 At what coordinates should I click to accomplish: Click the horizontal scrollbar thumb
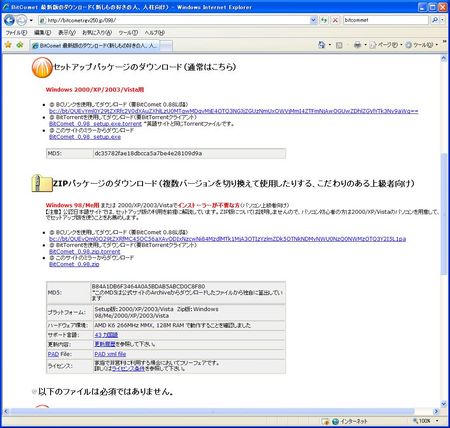212,411
